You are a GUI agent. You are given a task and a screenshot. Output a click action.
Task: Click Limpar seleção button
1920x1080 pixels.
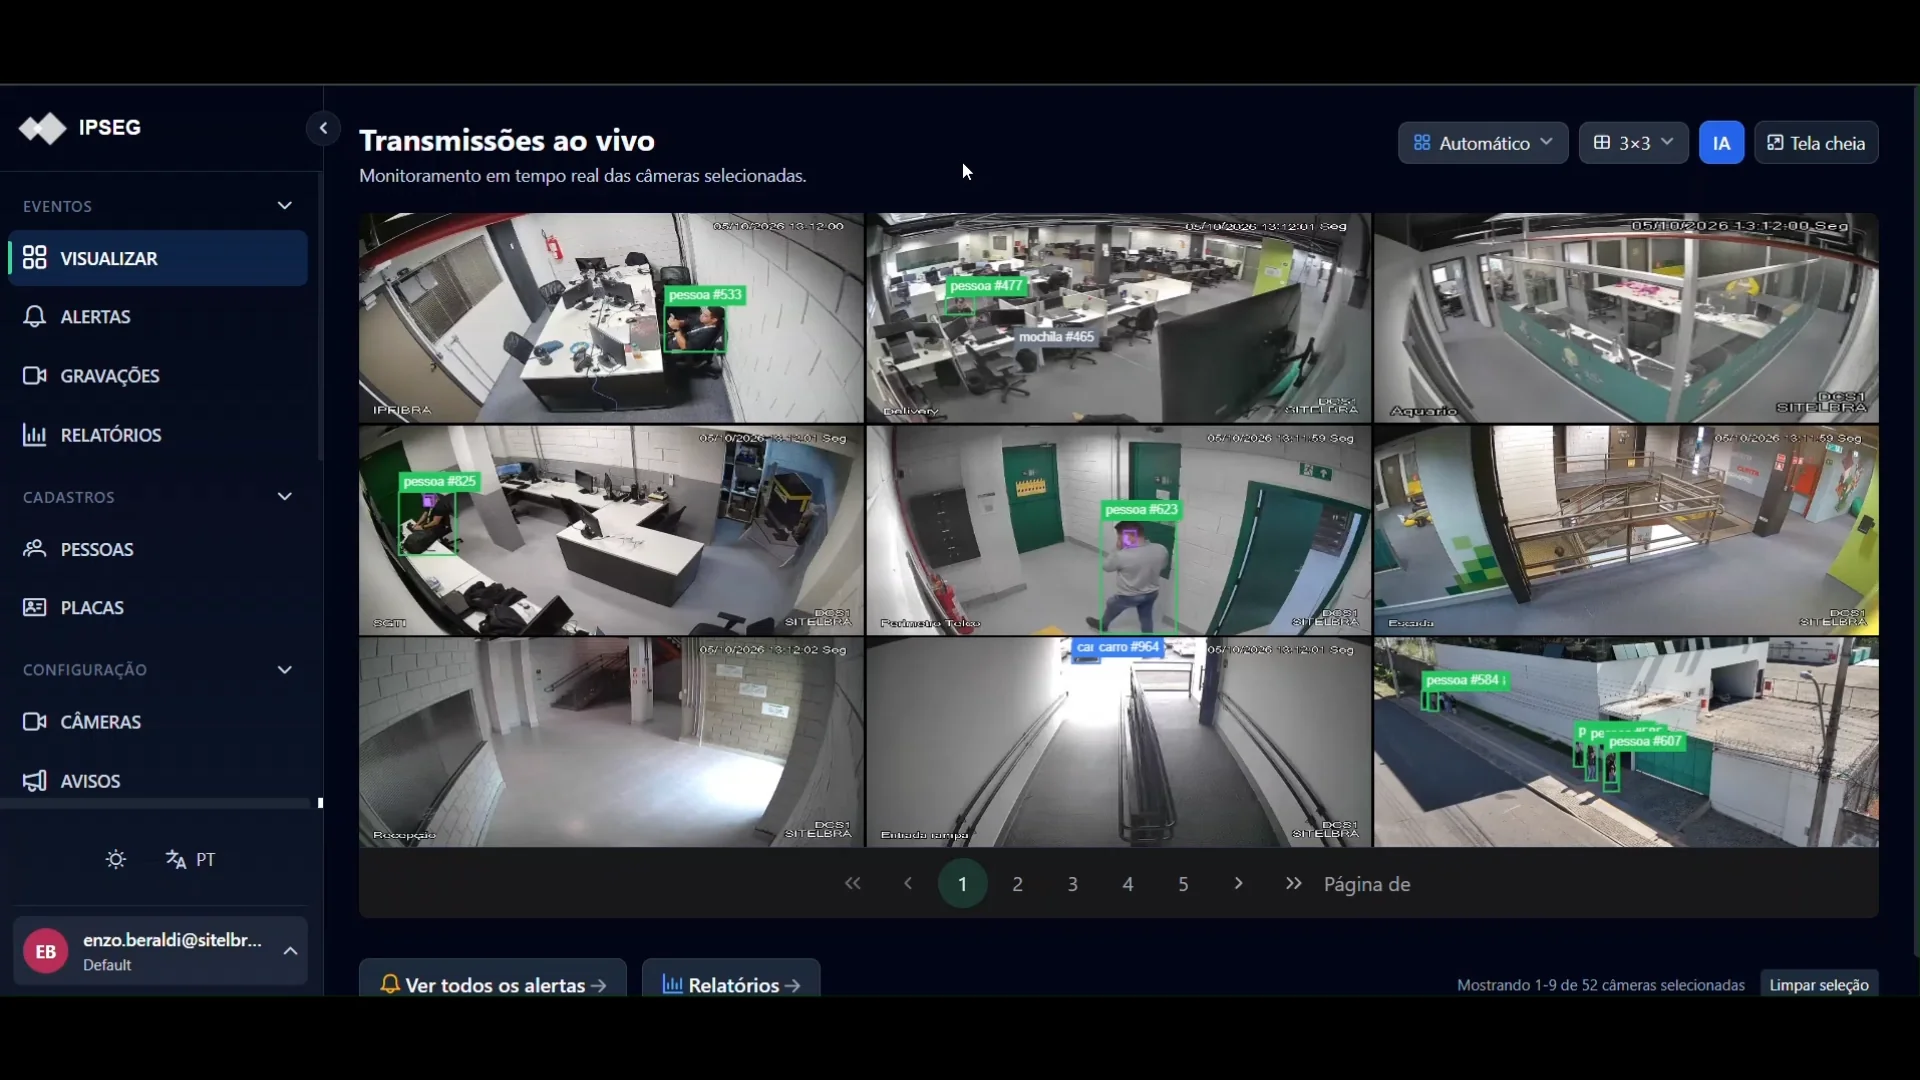click(1819, 985)
